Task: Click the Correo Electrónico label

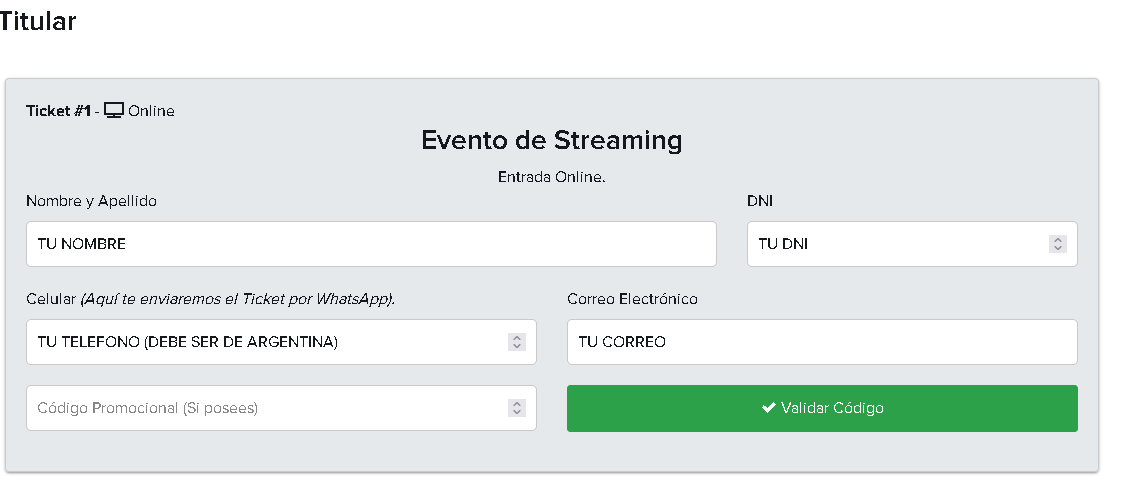Action: tap(632, 299)
